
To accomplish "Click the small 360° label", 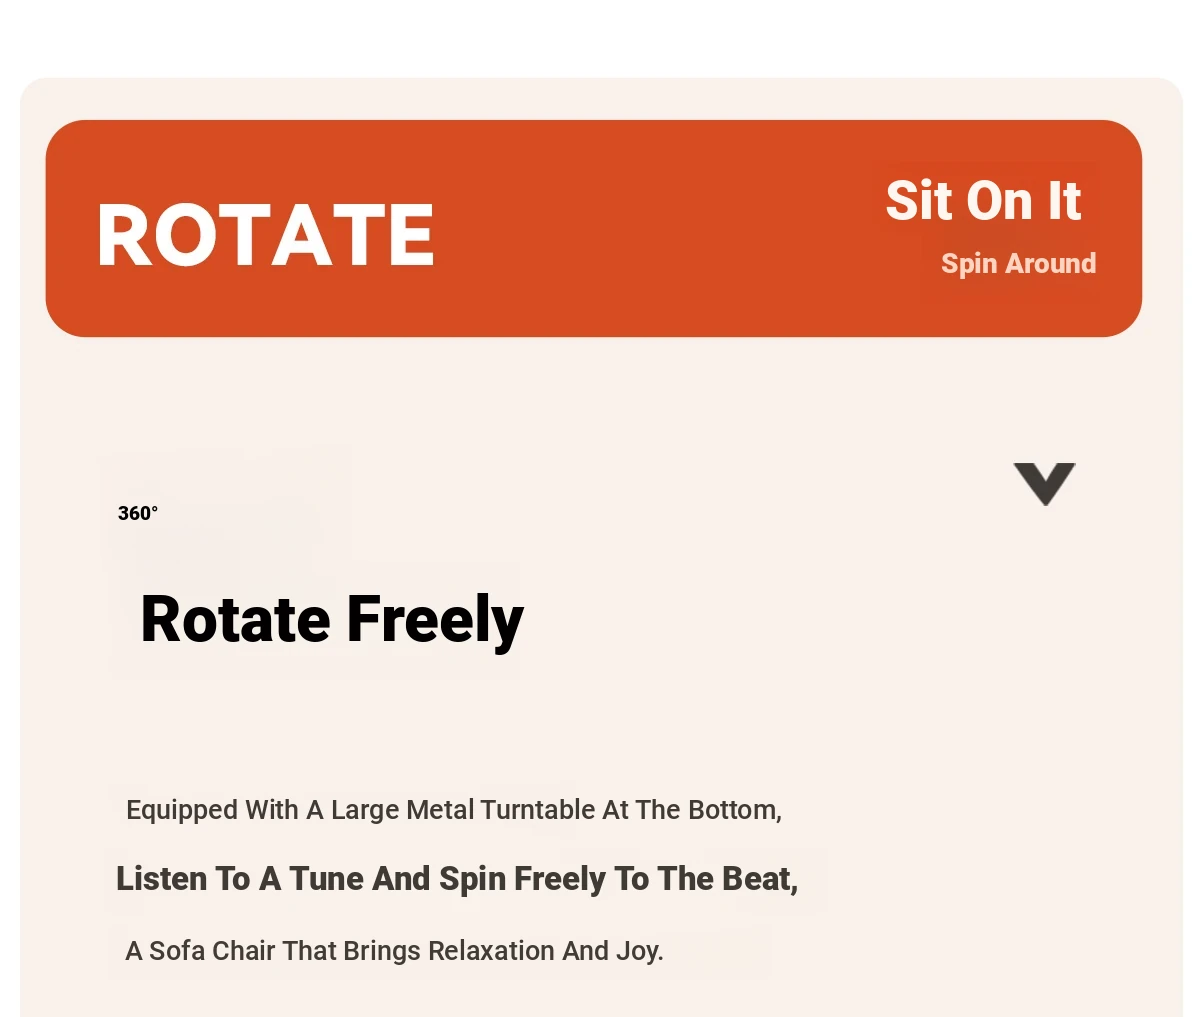I will 138,513.
